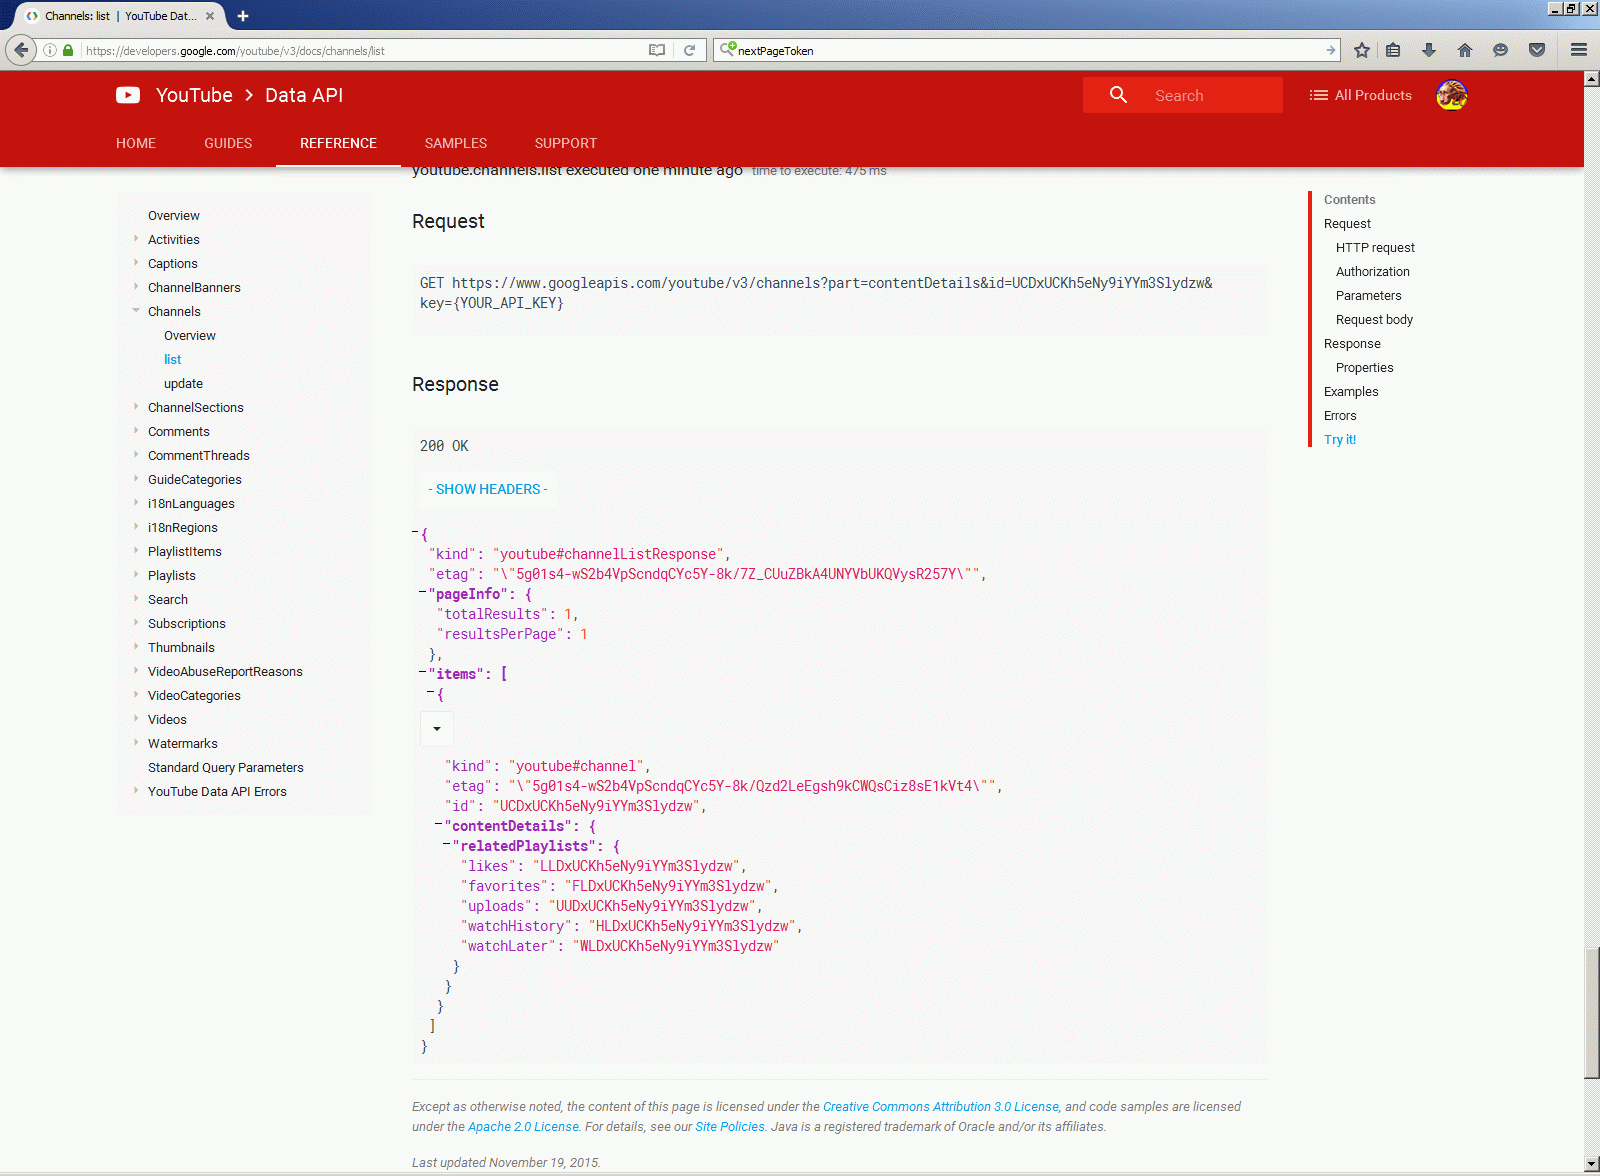1600x1176 pixels.
Task: Expand the Videos sidebar arrow
Action: (x=136, y=718)
